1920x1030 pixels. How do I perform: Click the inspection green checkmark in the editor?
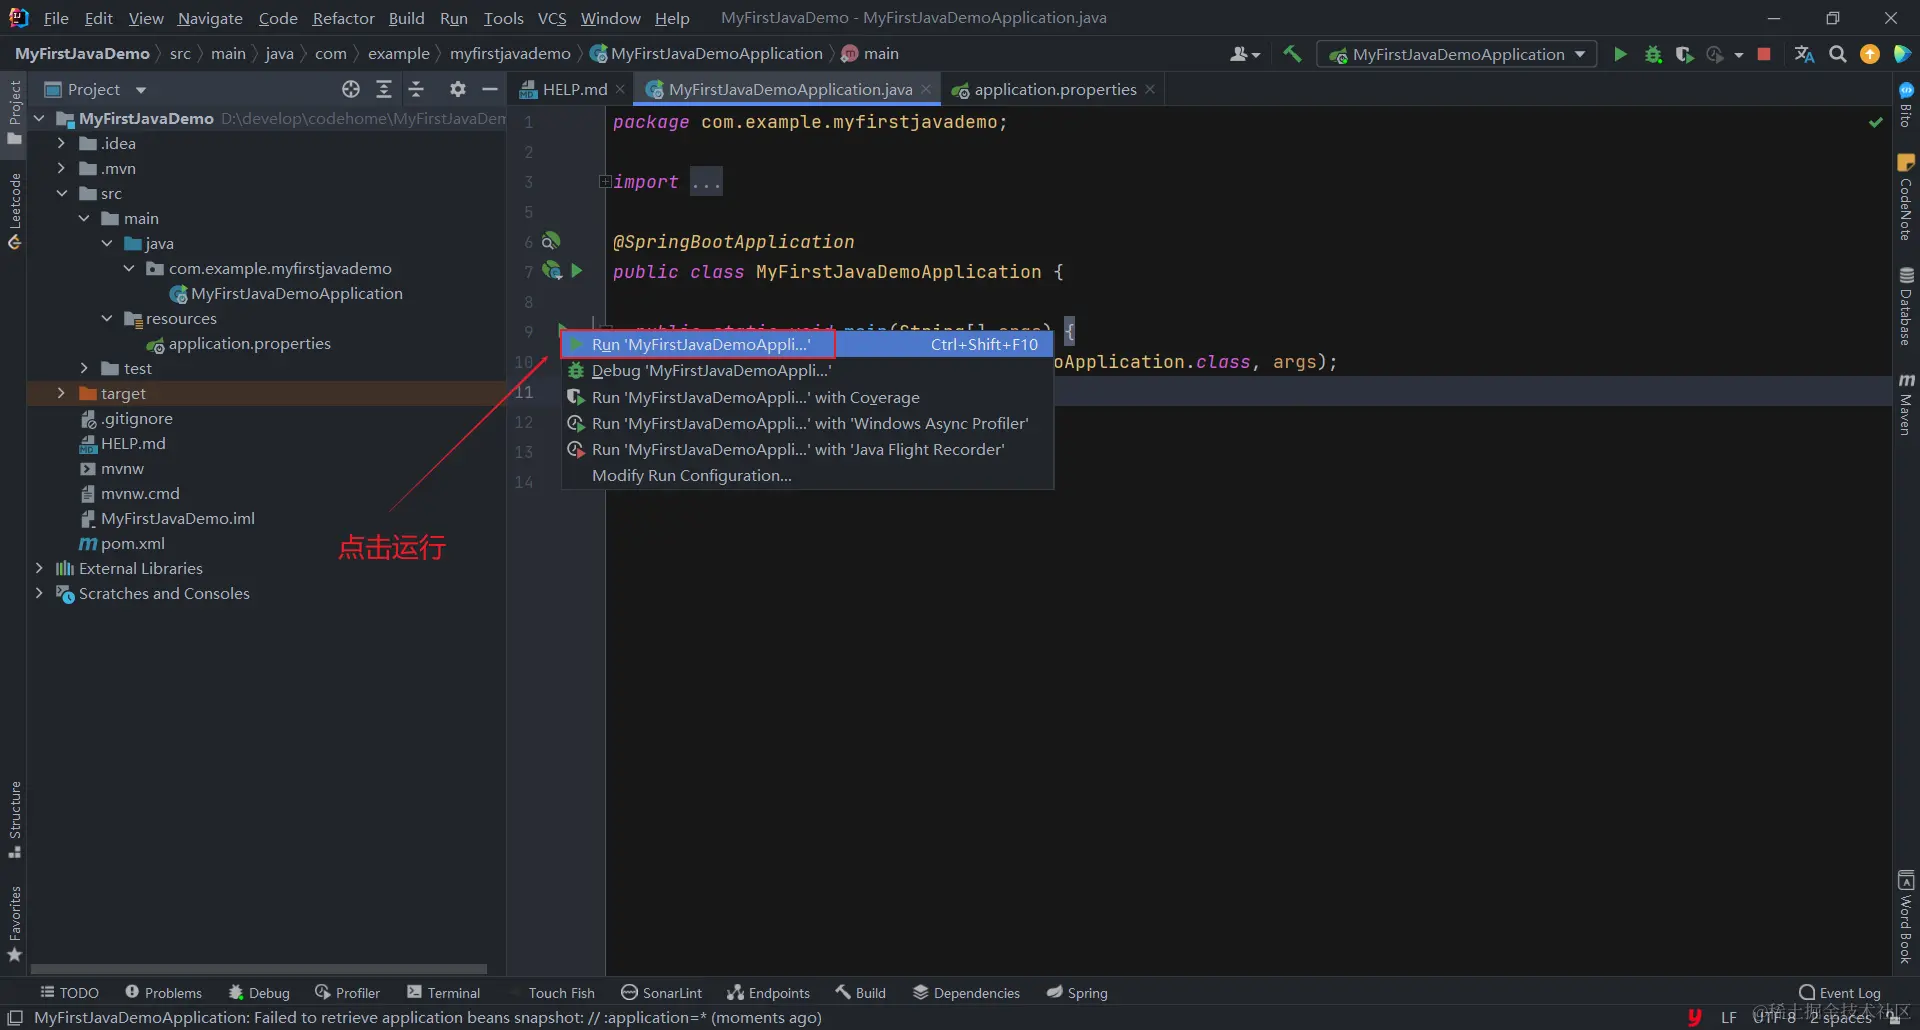[x=1876, y=122]
